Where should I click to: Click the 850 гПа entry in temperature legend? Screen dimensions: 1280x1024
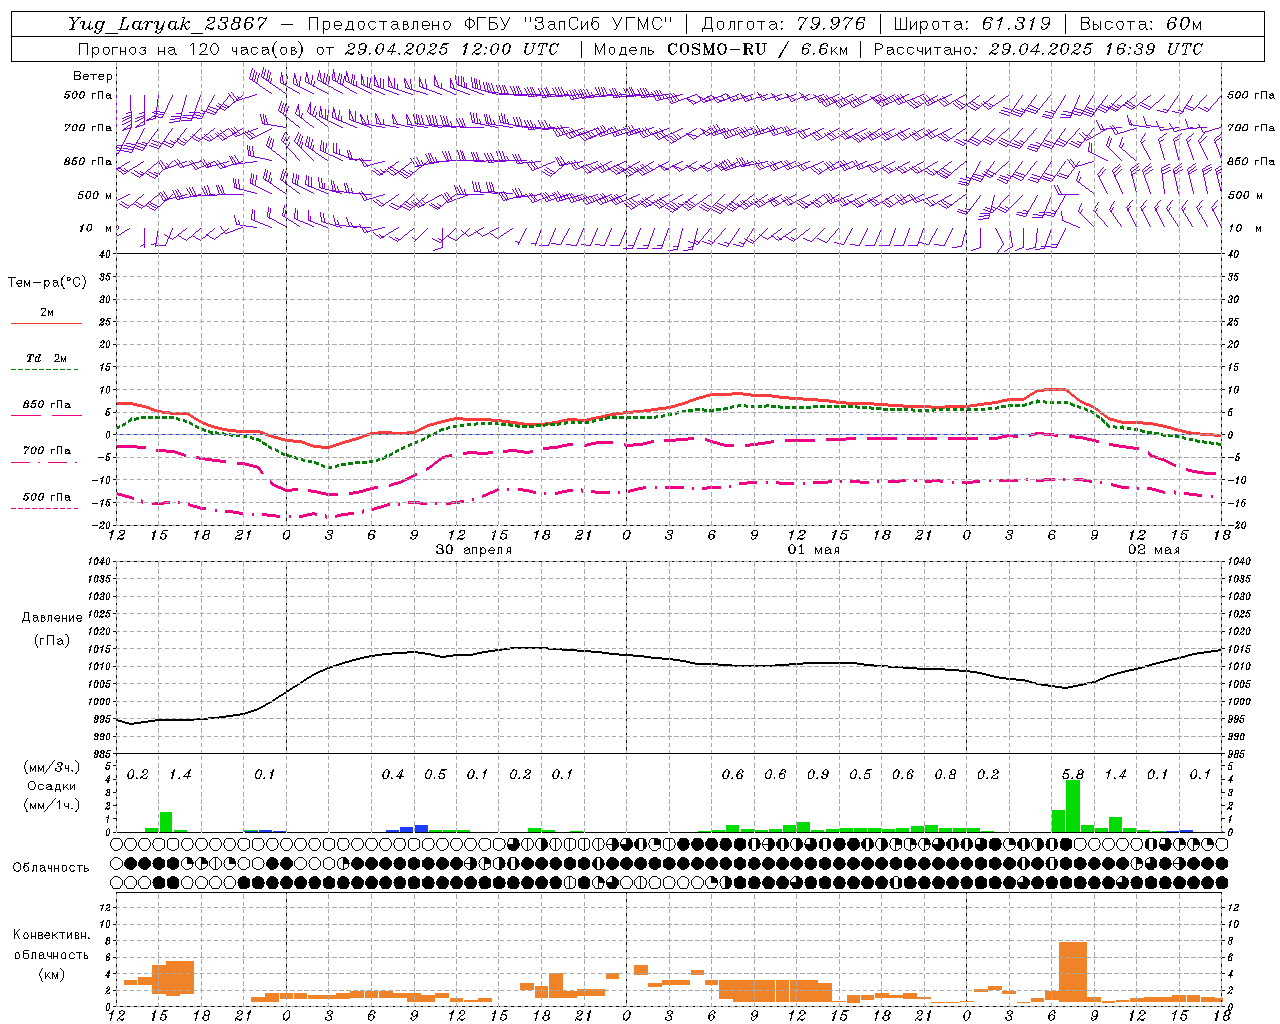coord(46,405)
